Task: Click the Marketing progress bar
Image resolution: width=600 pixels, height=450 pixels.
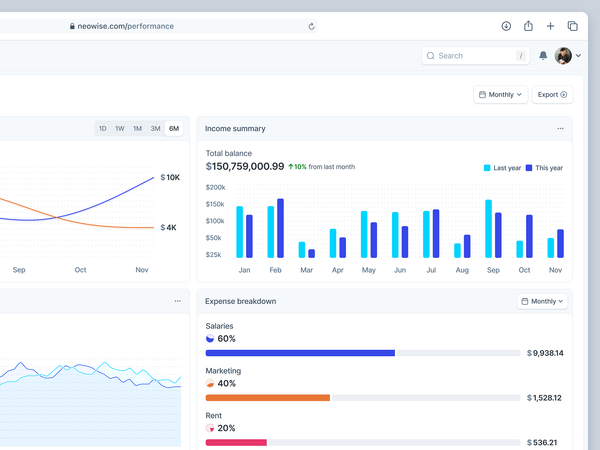Action: coord(363,398)
